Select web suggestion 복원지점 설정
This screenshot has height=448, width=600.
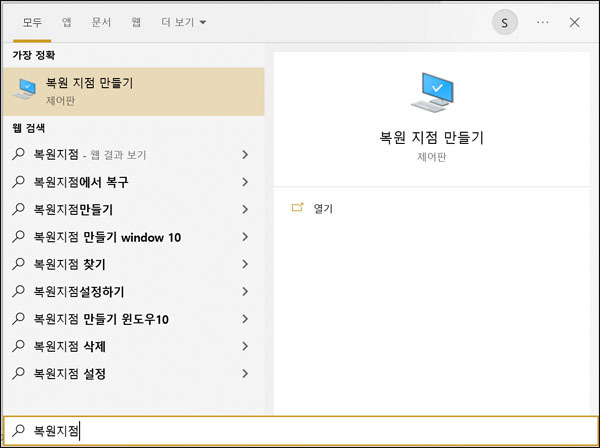coord(133,374)
